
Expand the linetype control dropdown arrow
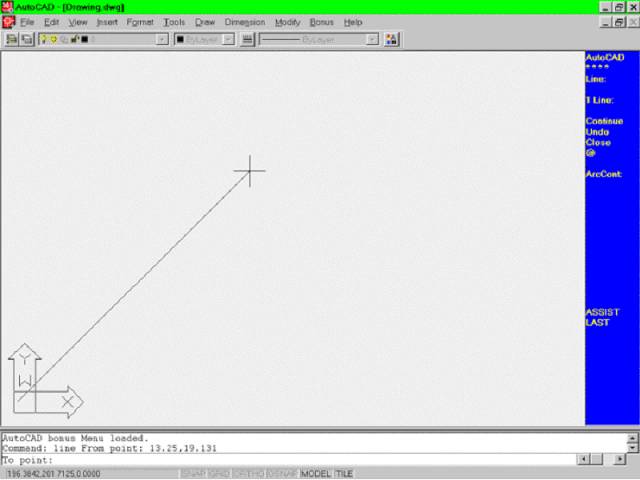coord(372,40)
